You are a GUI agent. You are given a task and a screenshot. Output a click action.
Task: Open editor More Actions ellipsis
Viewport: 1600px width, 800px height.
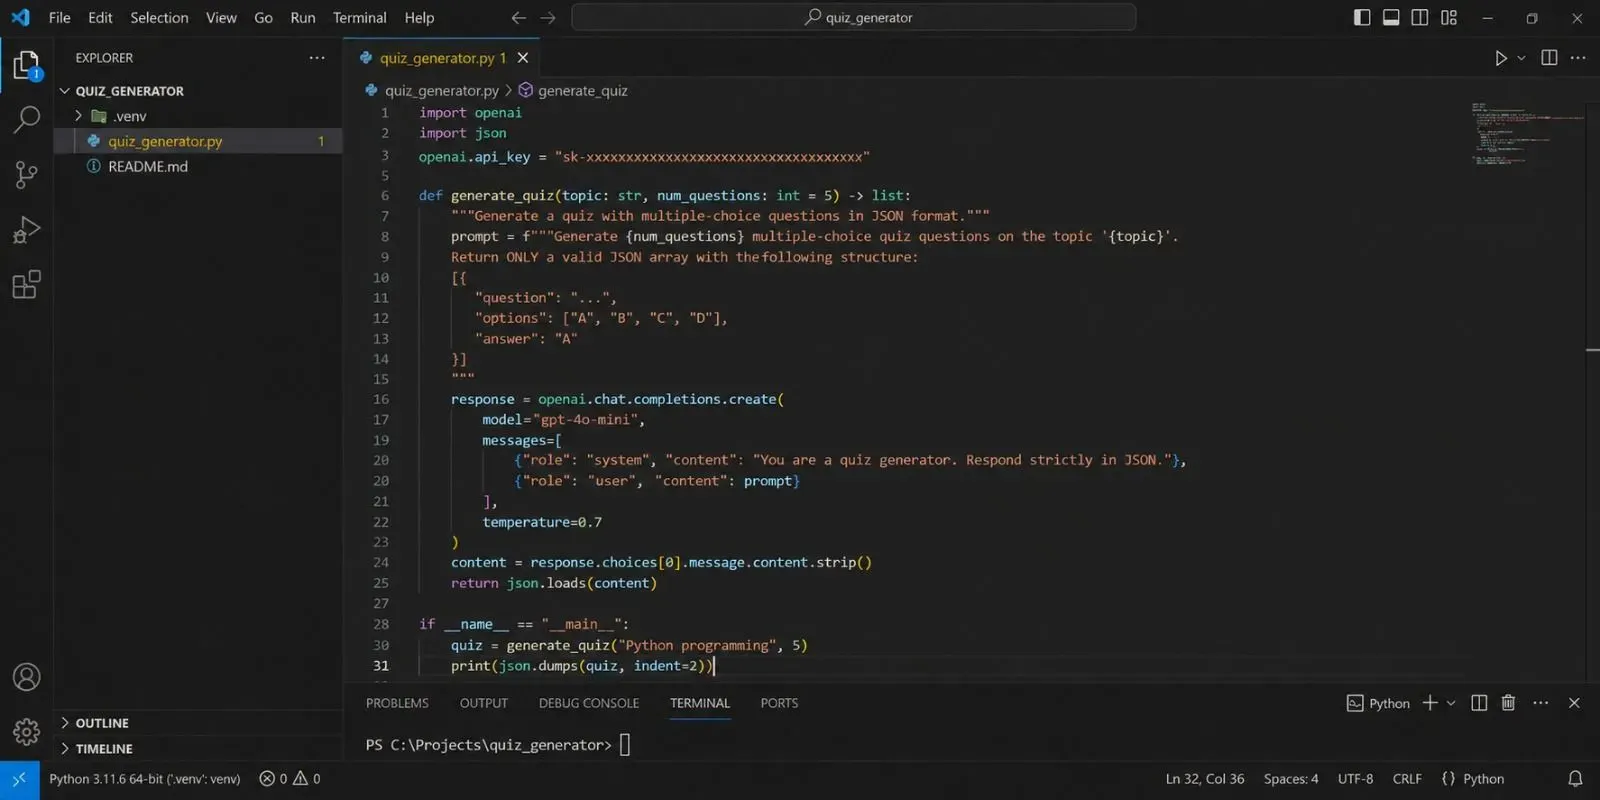click(x=1578, y=58)
